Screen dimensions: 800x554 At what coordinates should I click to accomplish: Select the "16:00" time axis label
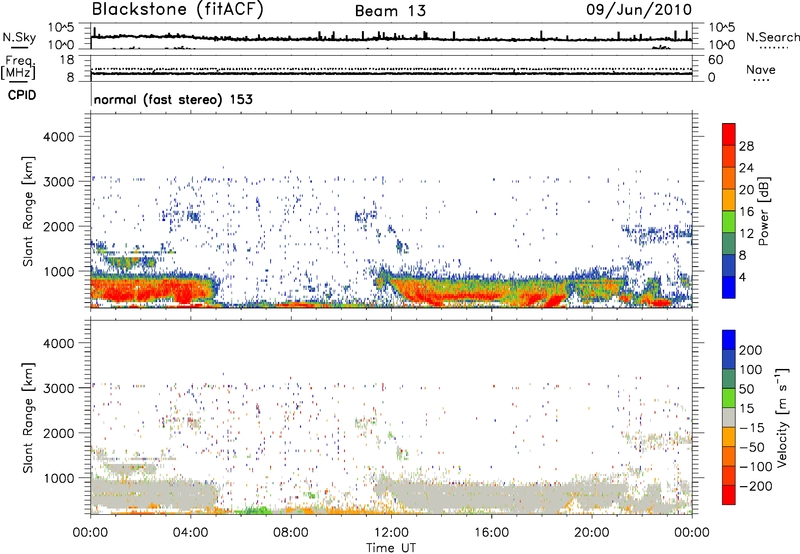[x=491, y=533]
